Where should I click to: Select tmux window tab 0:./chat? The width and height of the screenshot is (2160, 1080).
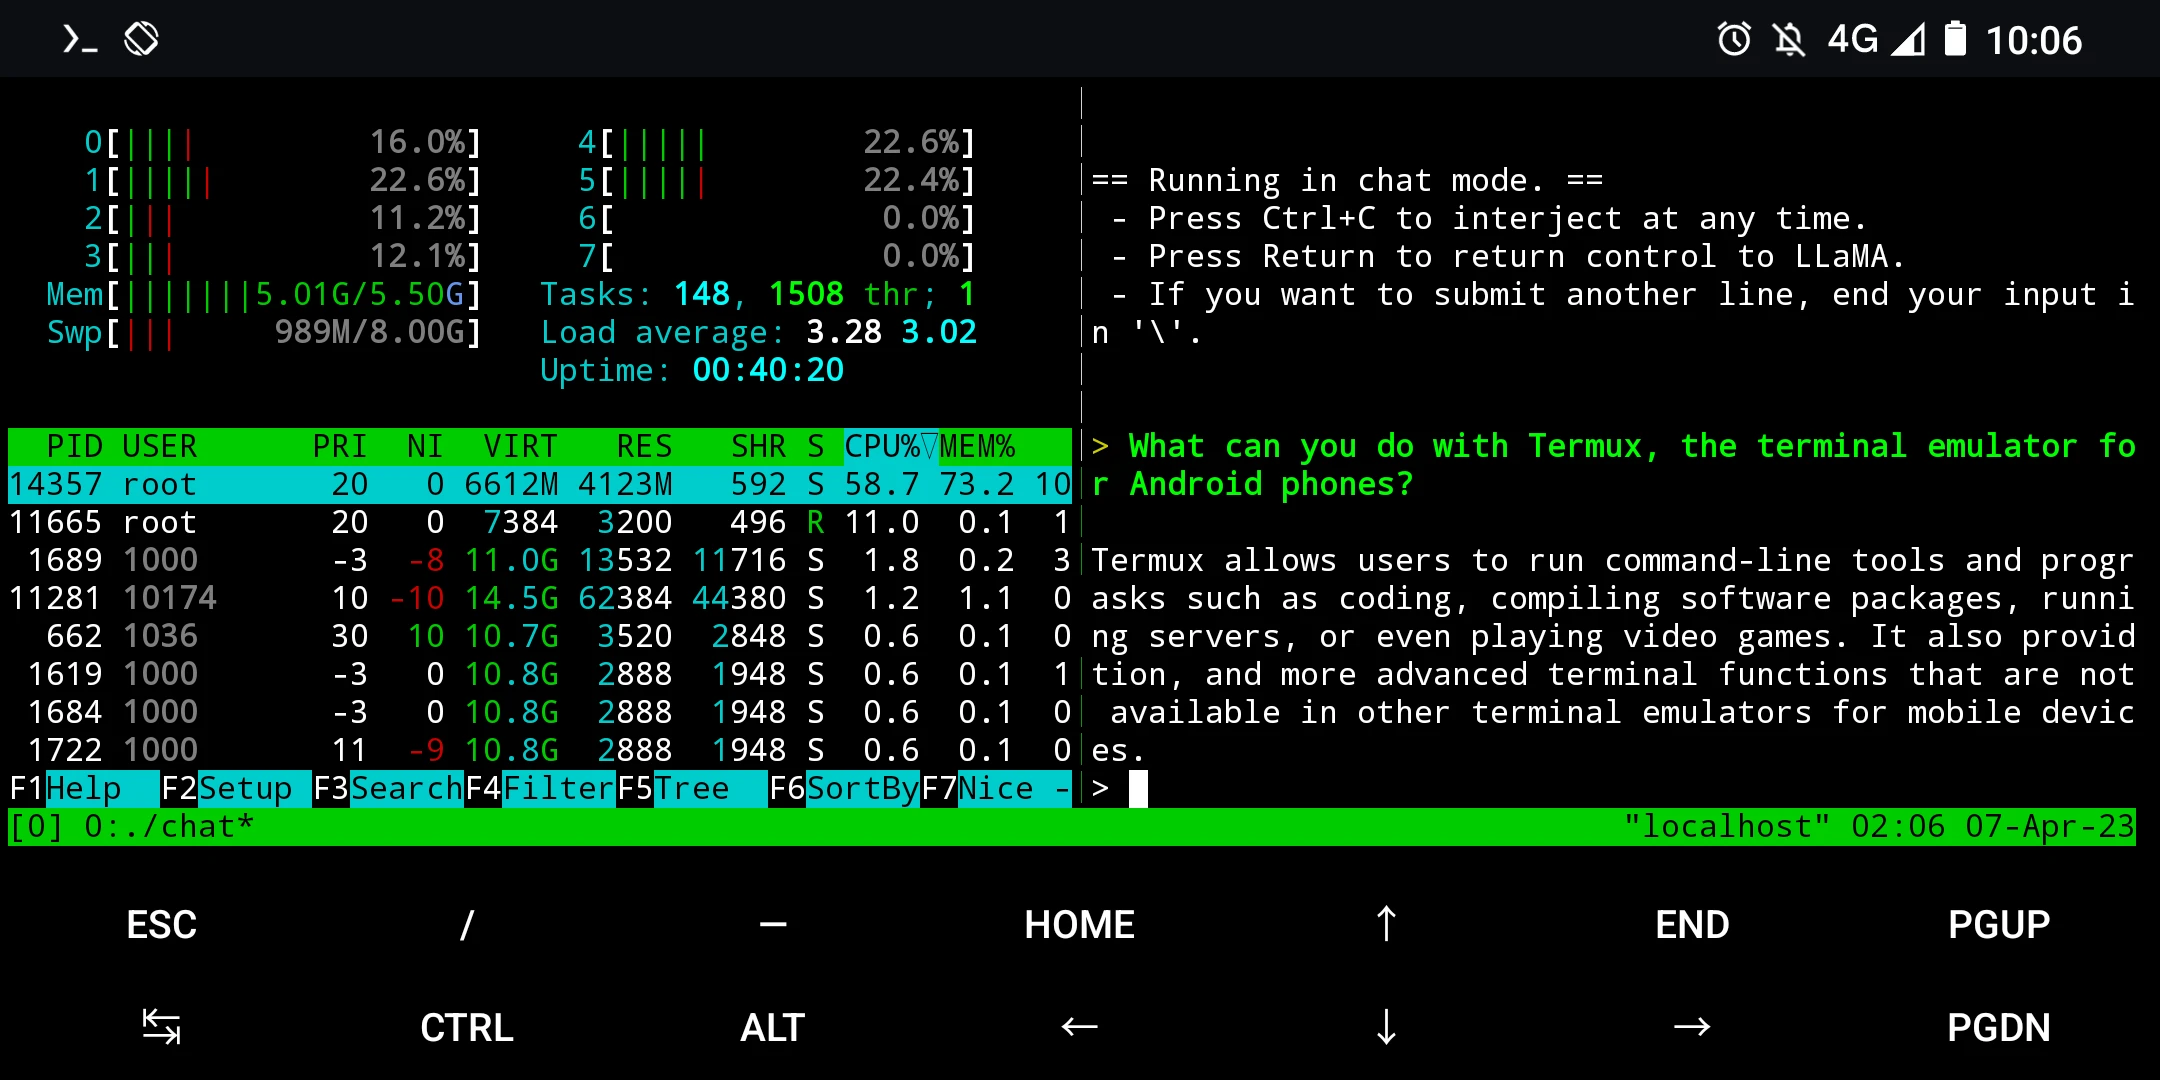(x=168, y=827)
